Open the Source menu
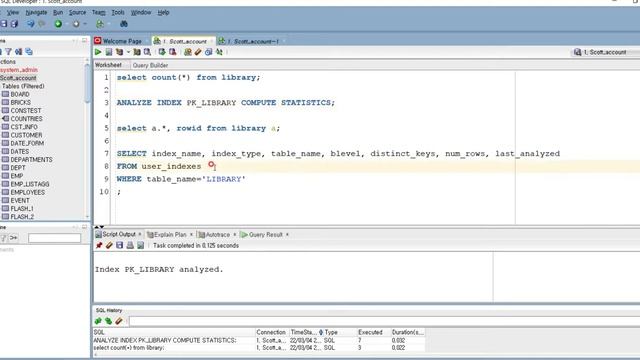The width and height of the screenshot is (640, 360). tap(77, 13)
